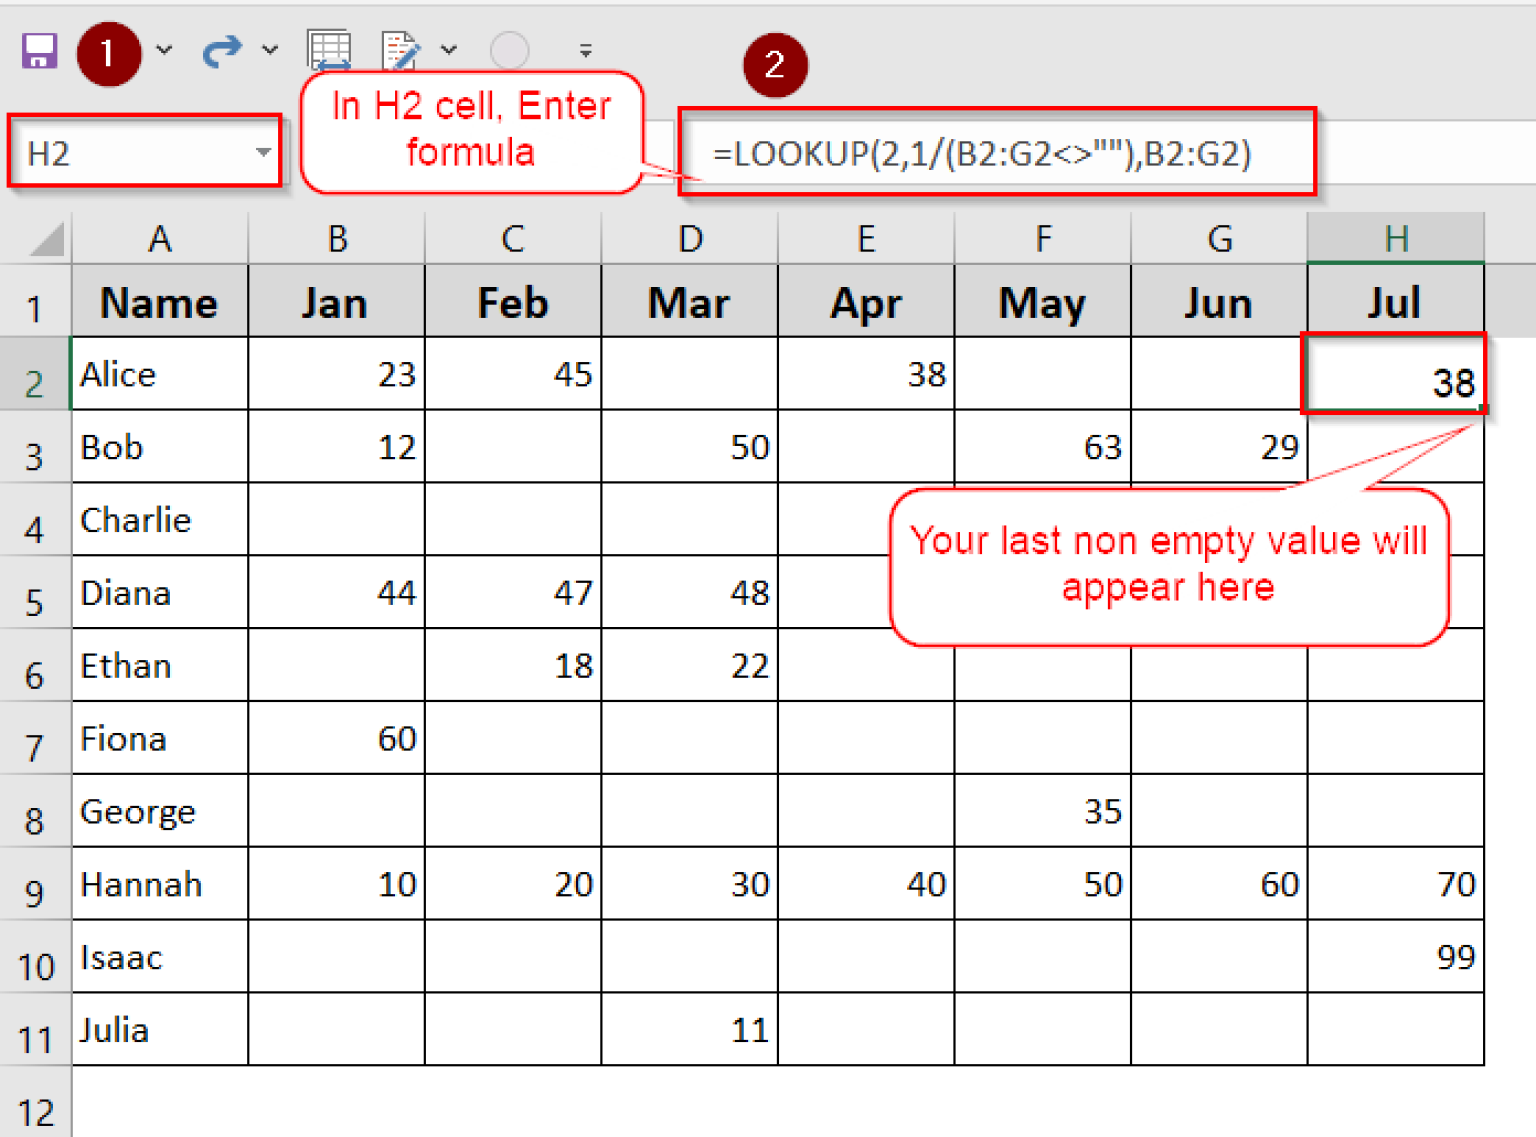Click the blue Redo arrow icon
1536x1137 pixels.
pos(221,50)
